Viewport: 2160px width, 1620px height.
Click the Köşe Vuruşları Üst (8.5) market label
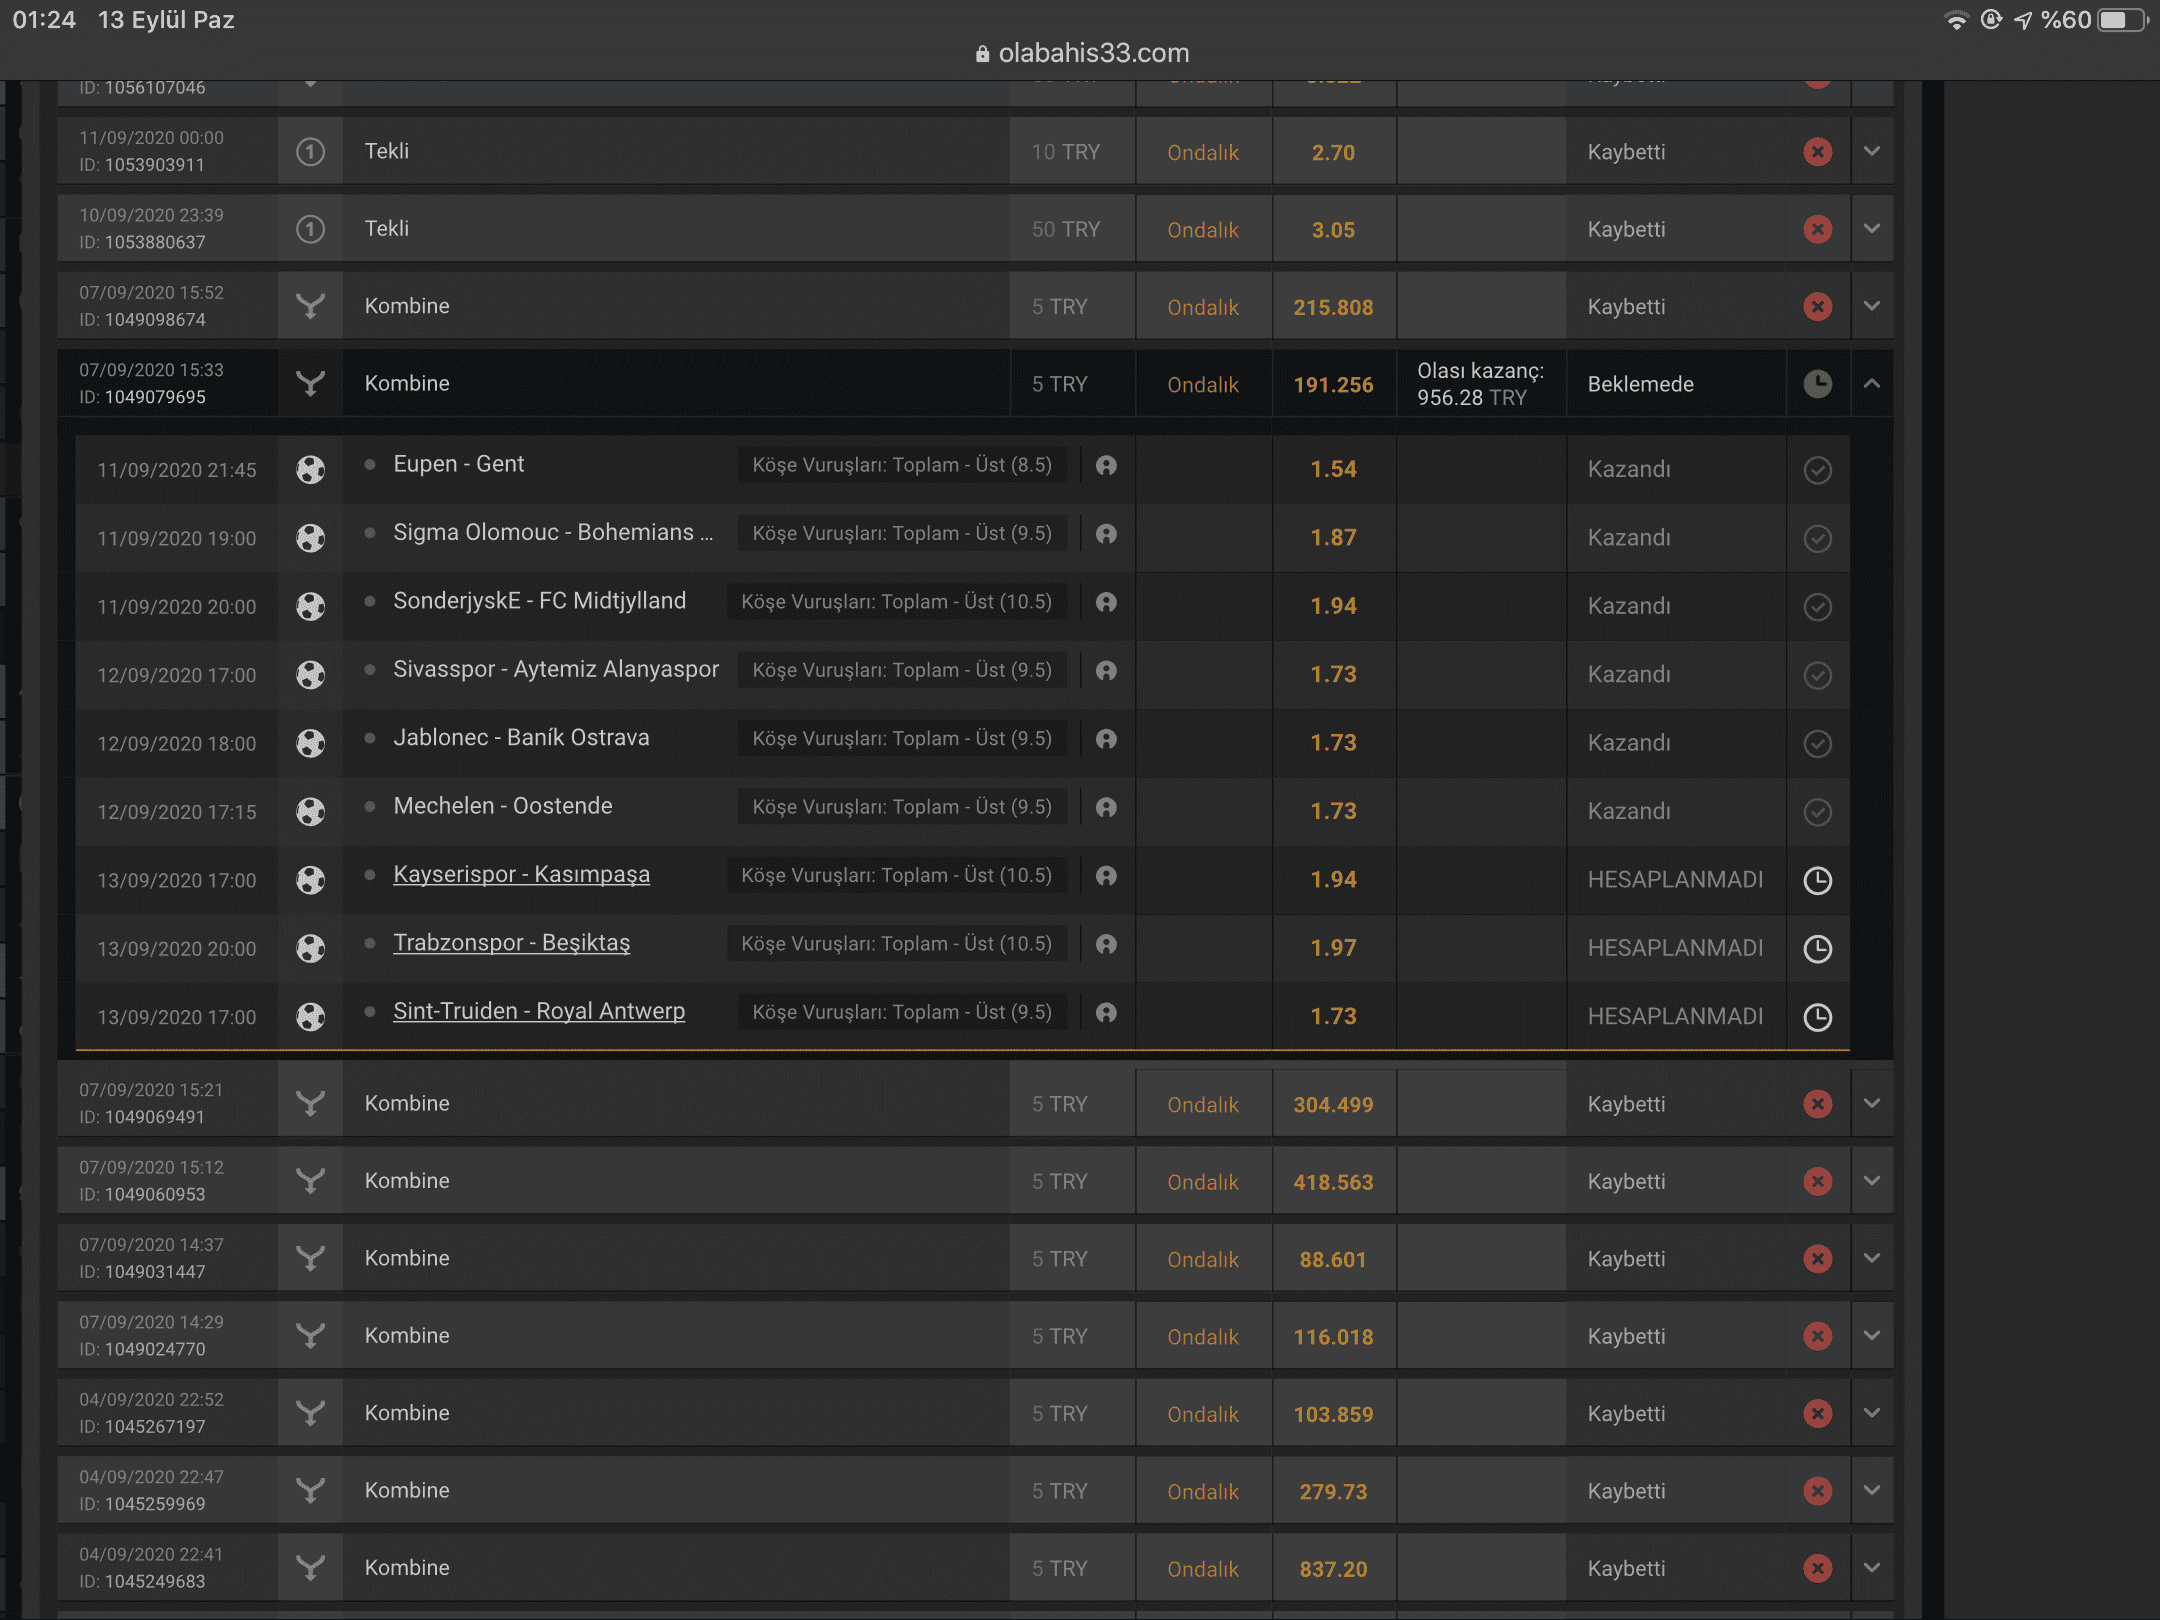click(902, 465)
